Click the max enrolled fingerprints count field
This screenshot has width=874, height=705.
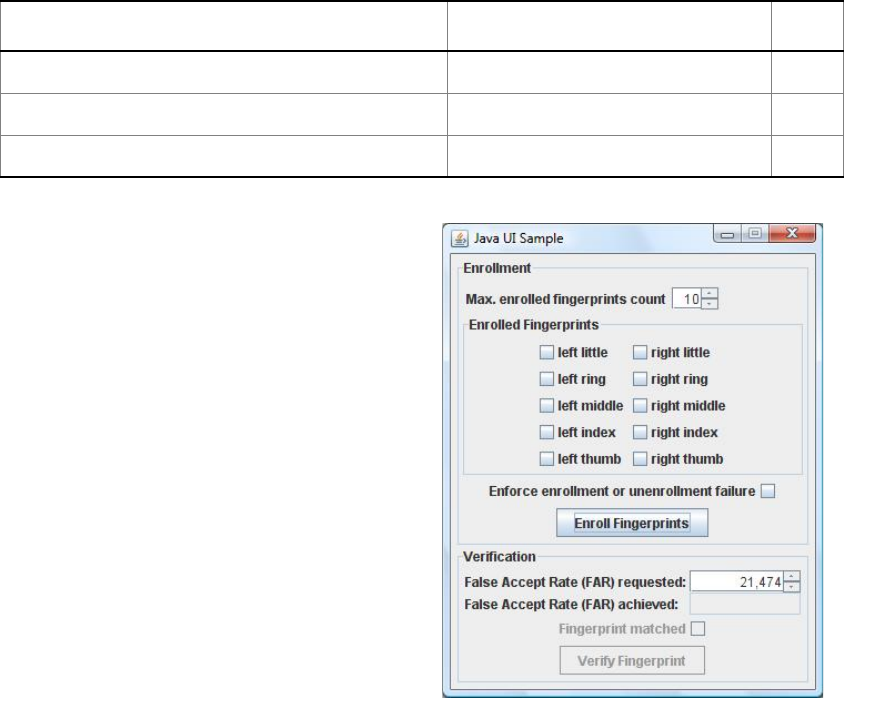click(687, 299)
